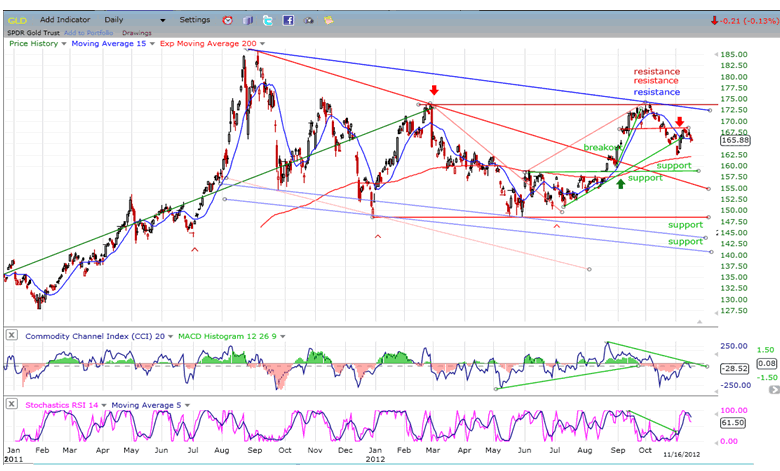Click the yellow sticky note icon
This screenshot has height=471, width=780.
[x=326, y=20]
